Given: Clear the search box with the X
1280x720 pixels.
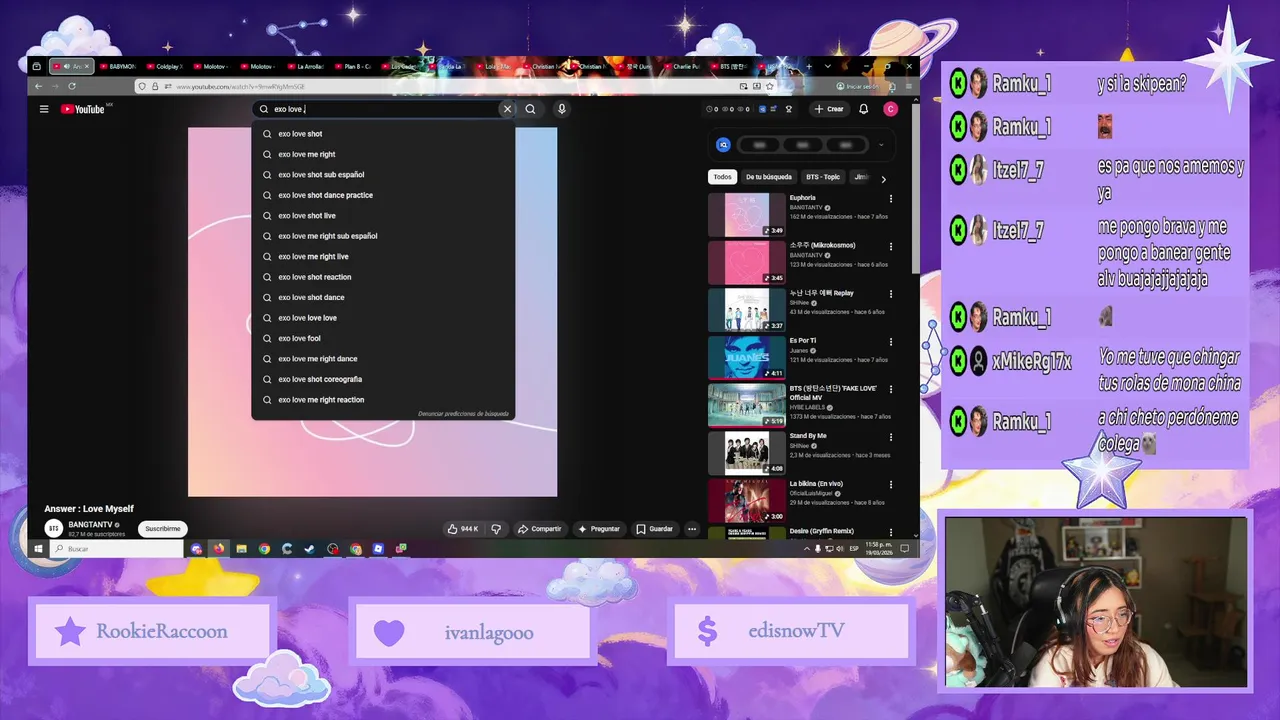Looking at the screenshot, I should (507, 109).
